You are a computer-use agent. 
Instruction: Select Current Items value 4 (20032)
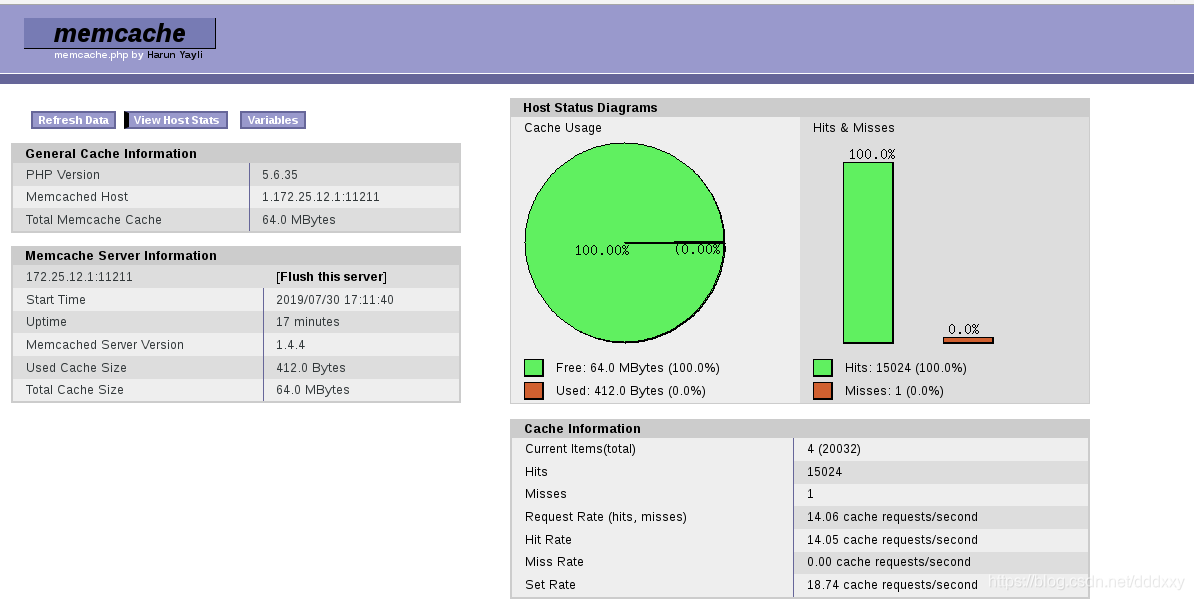(834, 448)
